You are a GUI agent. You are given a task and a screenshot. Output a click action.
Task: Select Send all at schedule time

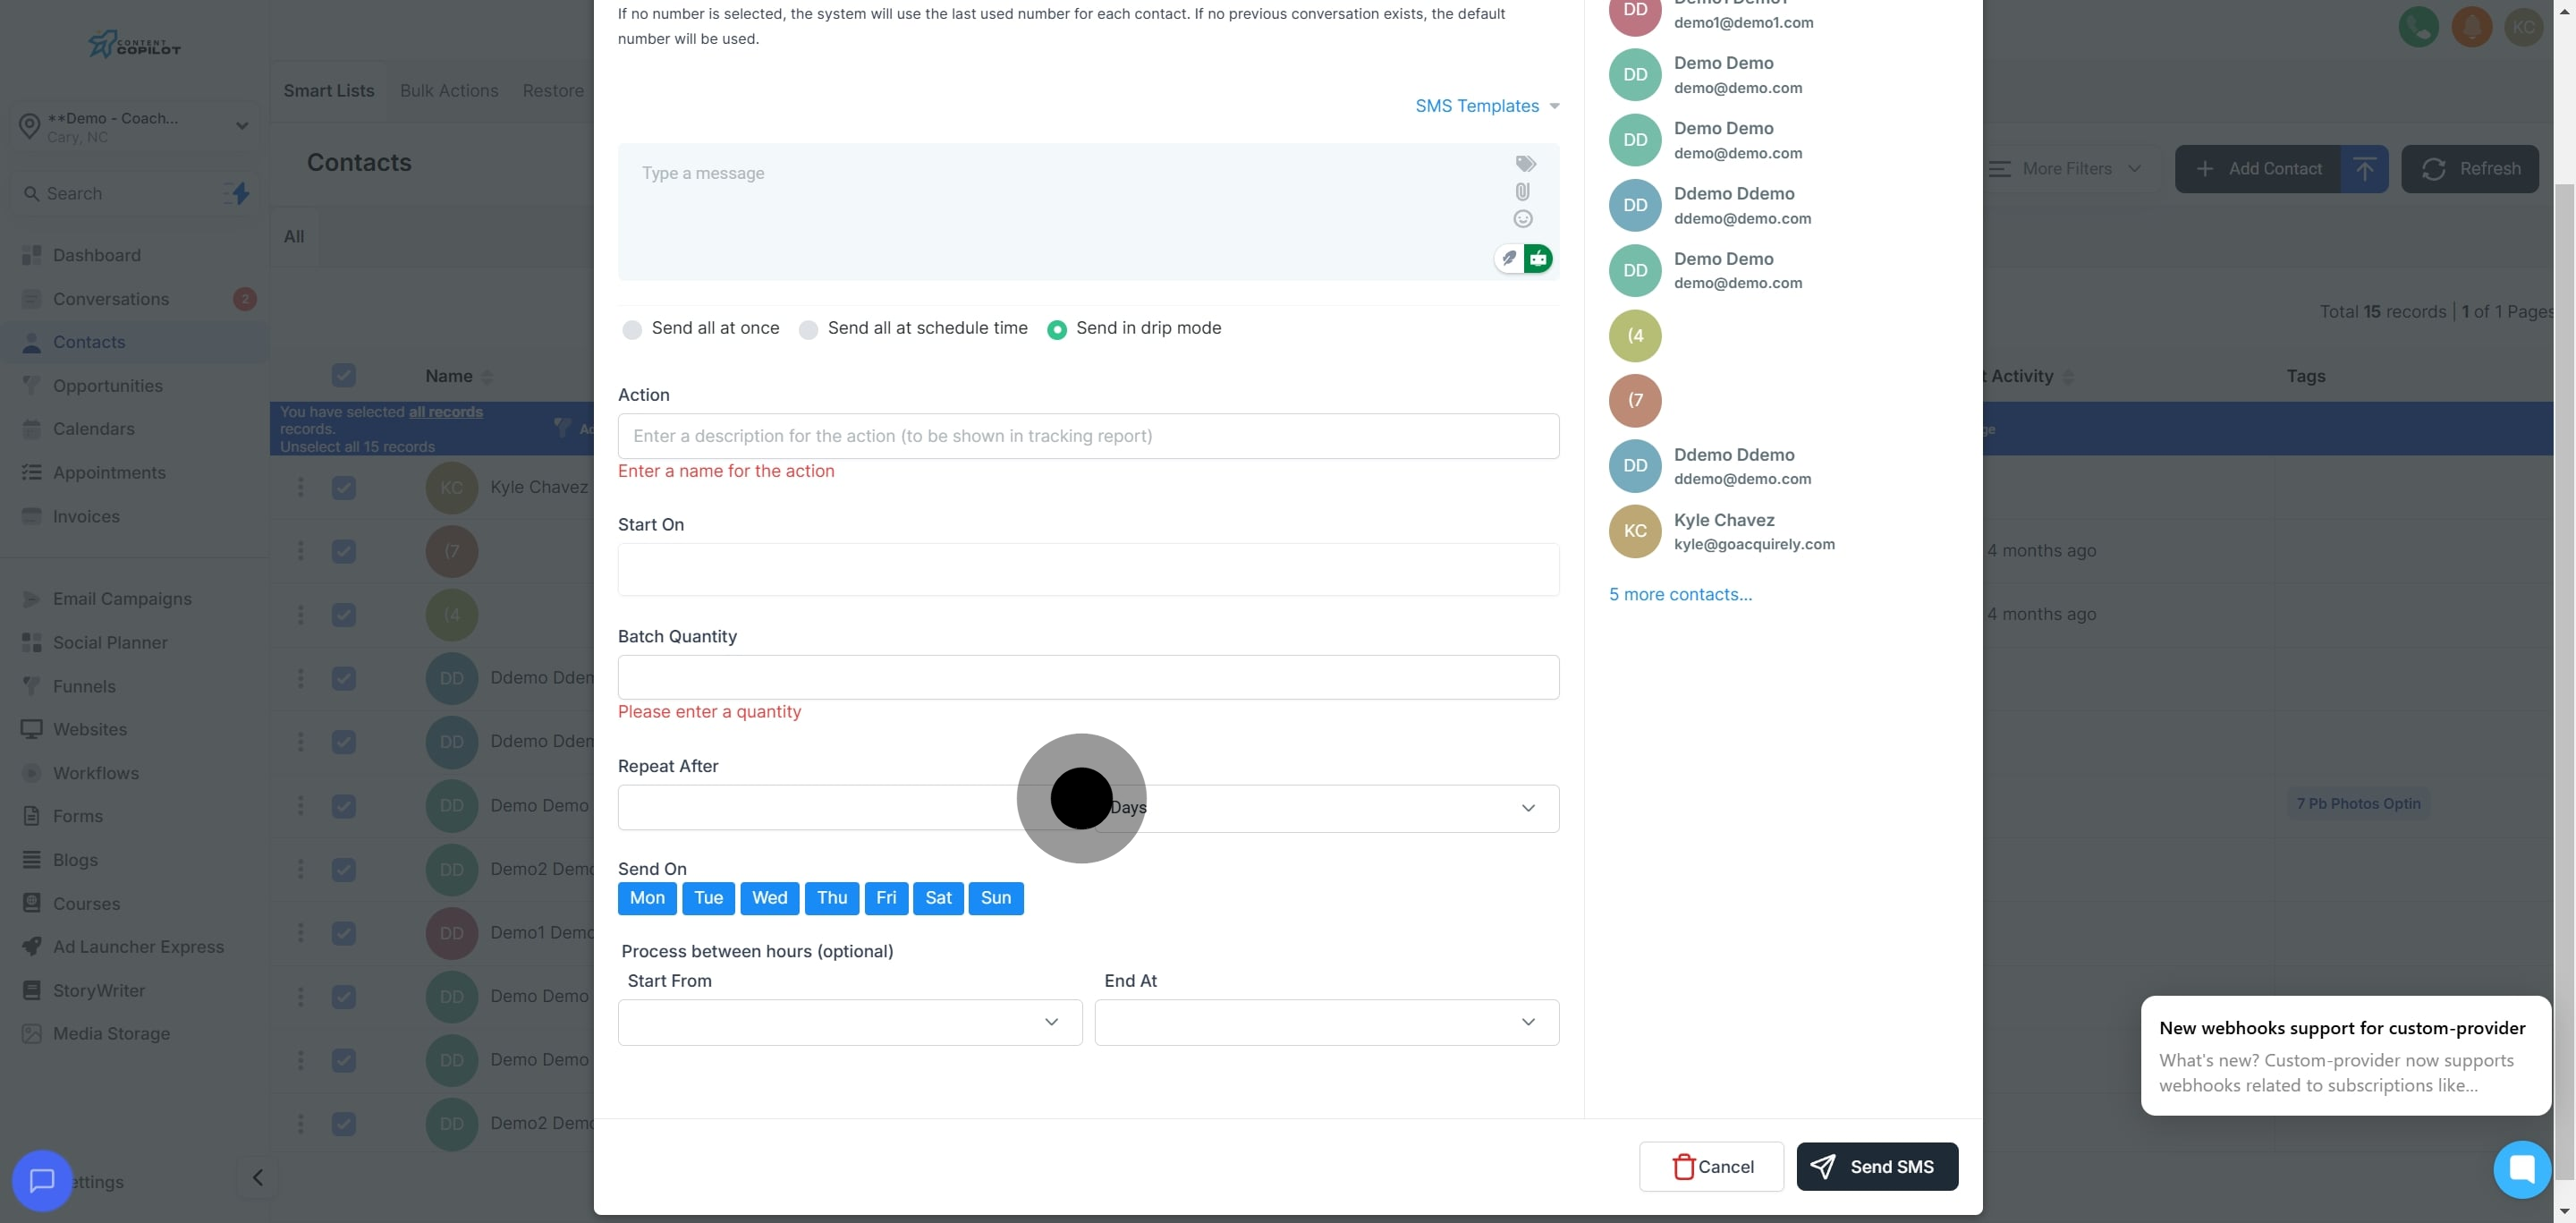pyautogui.click(x=808, y=330)
